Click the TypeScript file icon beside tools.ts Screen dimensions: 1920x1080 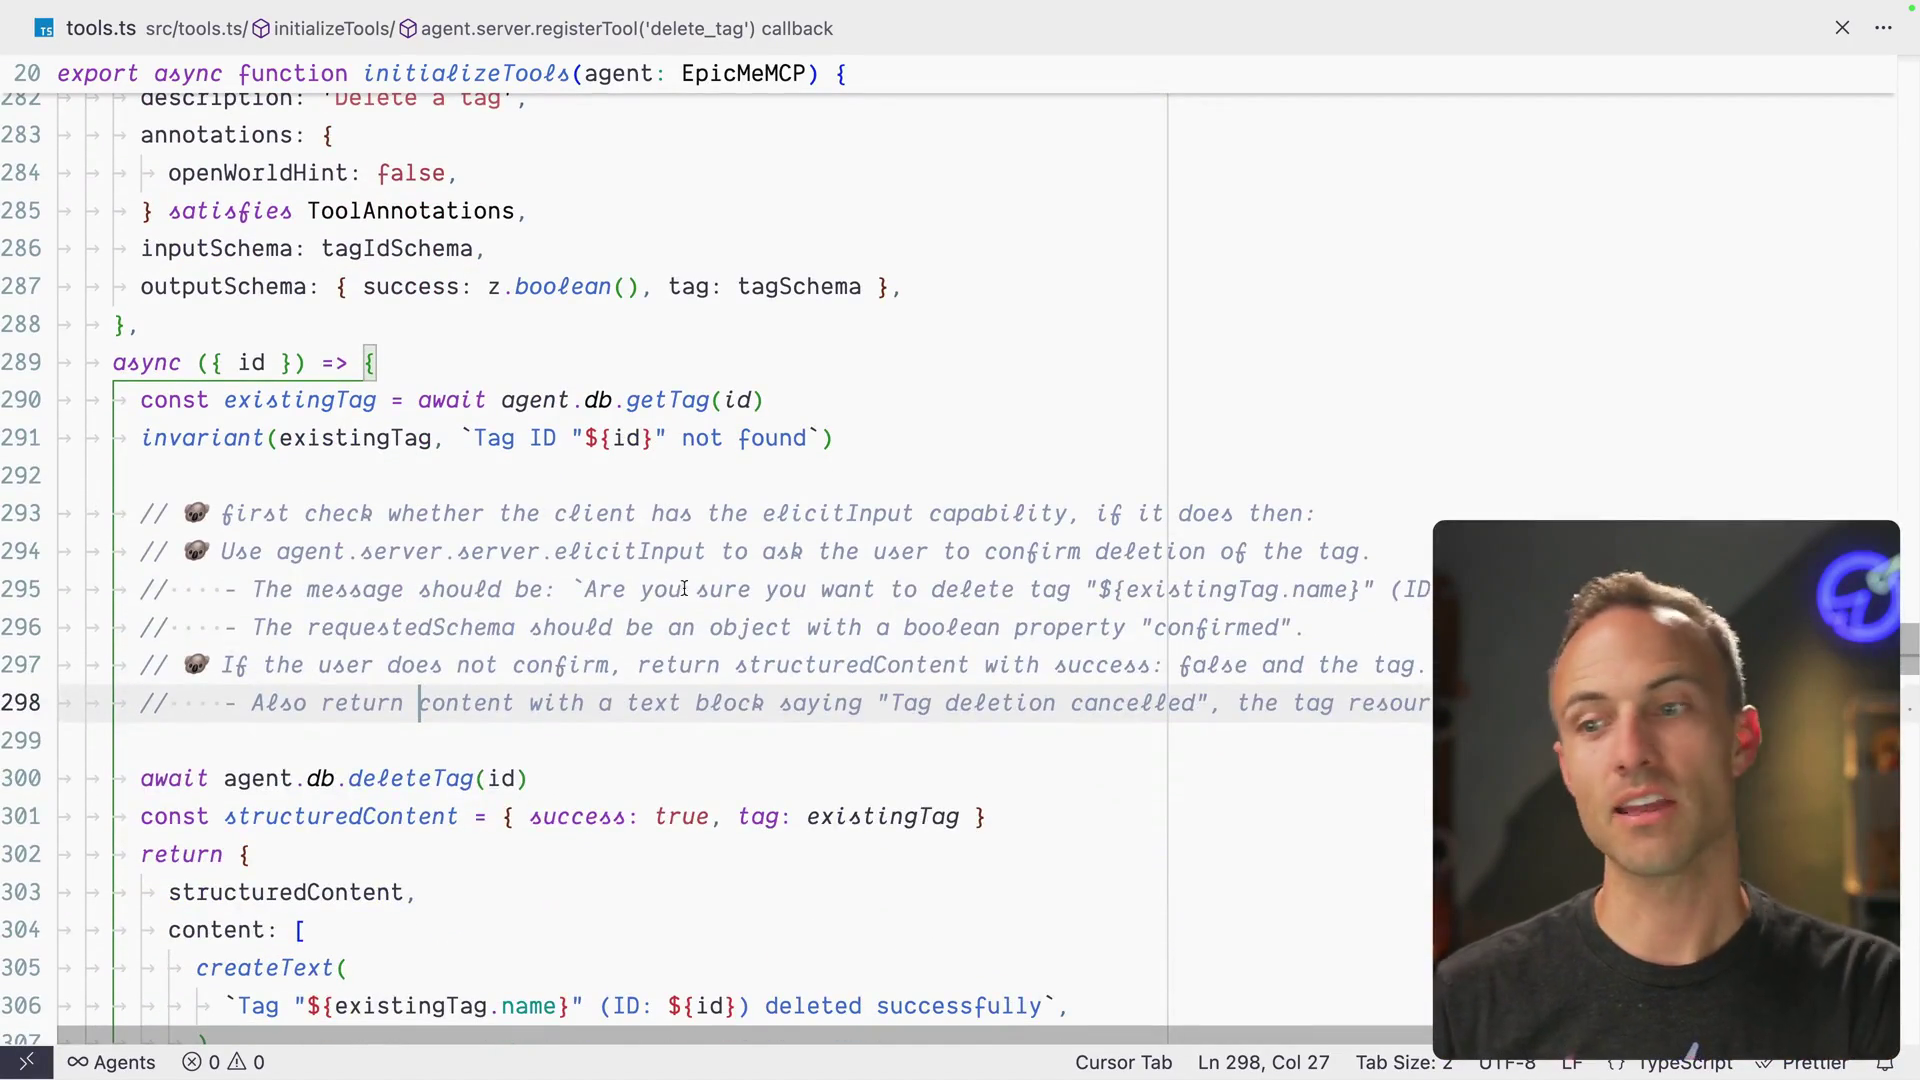point(44,29)
